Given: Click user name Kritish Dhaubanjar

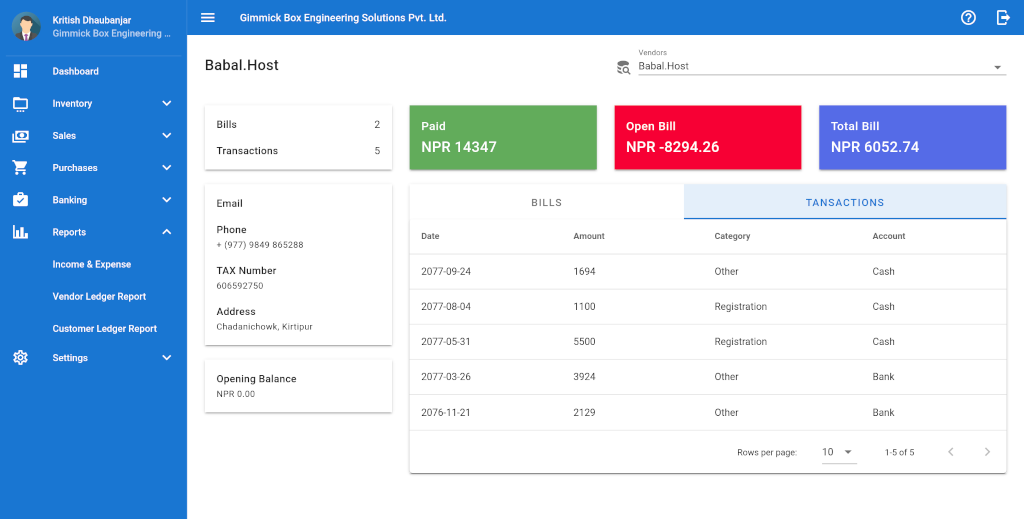Looking at the screenshot, I should click(x=92, y=20).
